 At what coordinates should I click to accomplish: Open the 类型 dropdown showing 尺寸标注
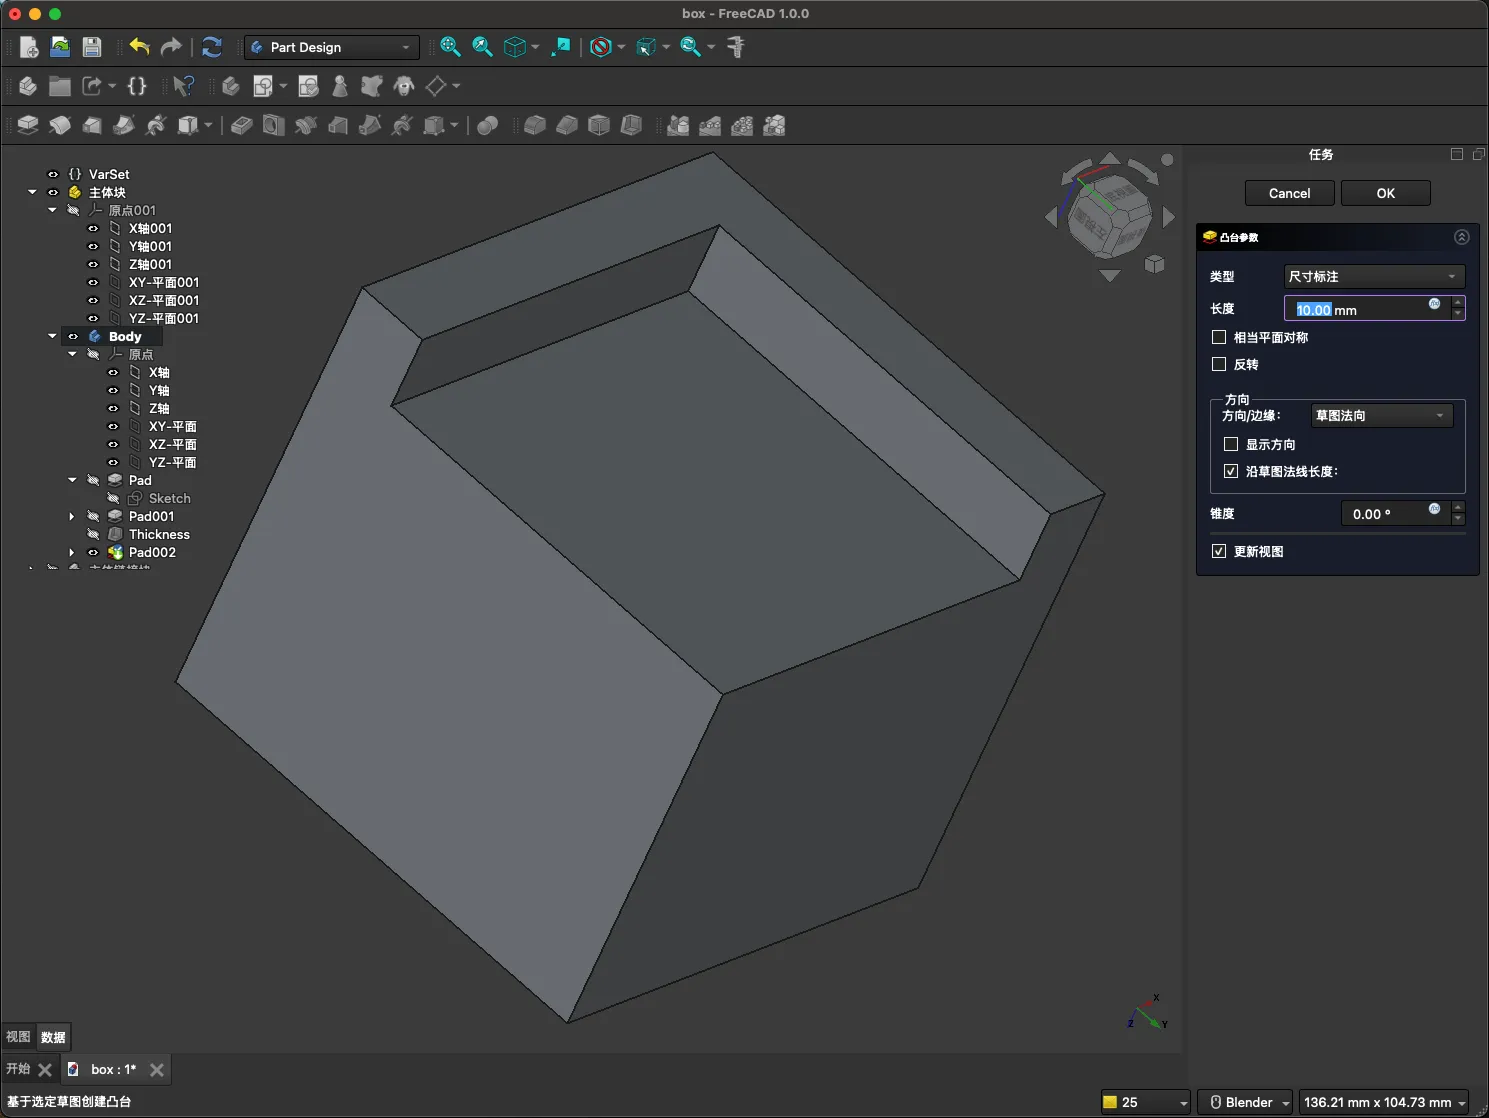point(1373,276)
